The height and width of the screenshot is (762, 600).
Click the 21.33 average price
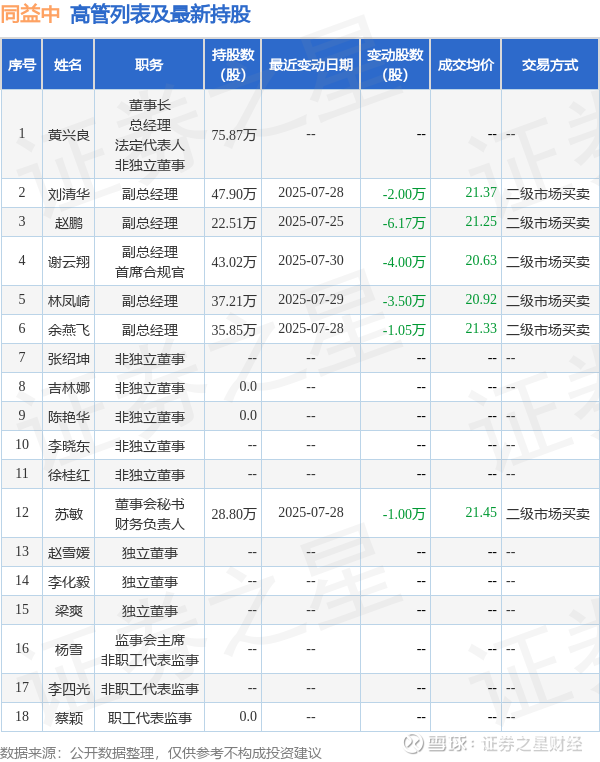(x=481, y=329)
